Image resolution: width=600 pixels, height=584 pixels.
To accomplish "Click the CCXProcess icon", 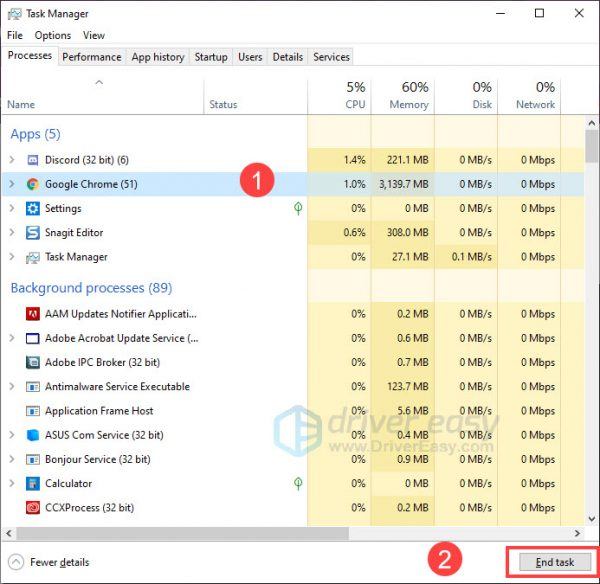I will (x=33, y=508).
